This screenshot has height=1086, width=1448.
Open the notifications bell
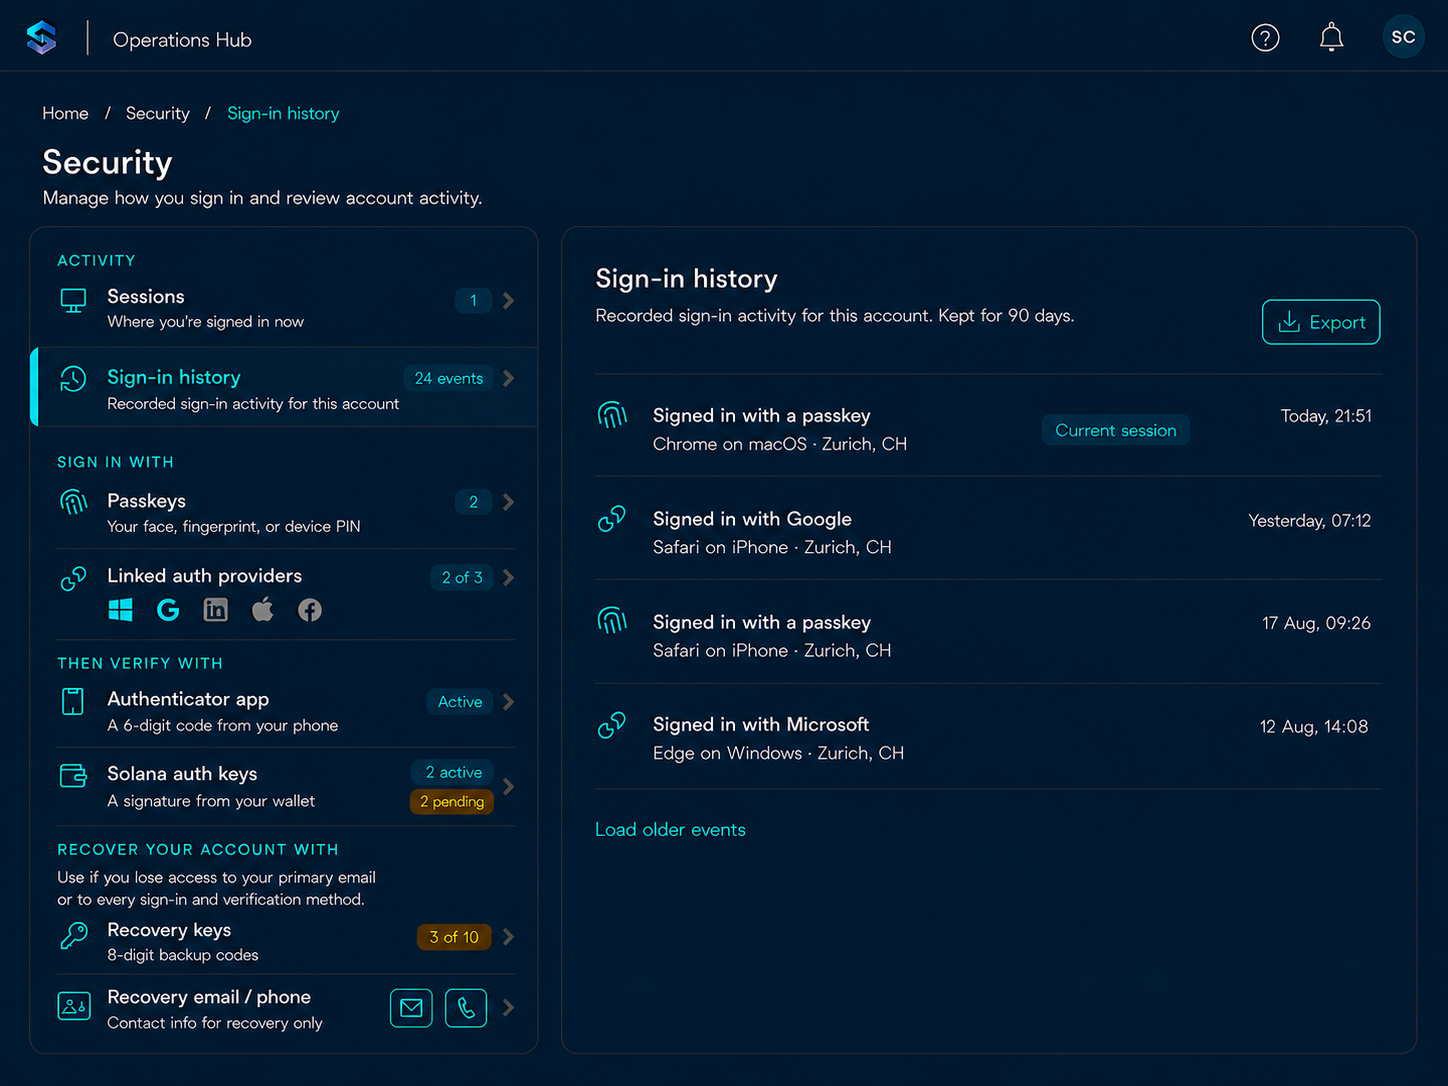(1331, 38)
